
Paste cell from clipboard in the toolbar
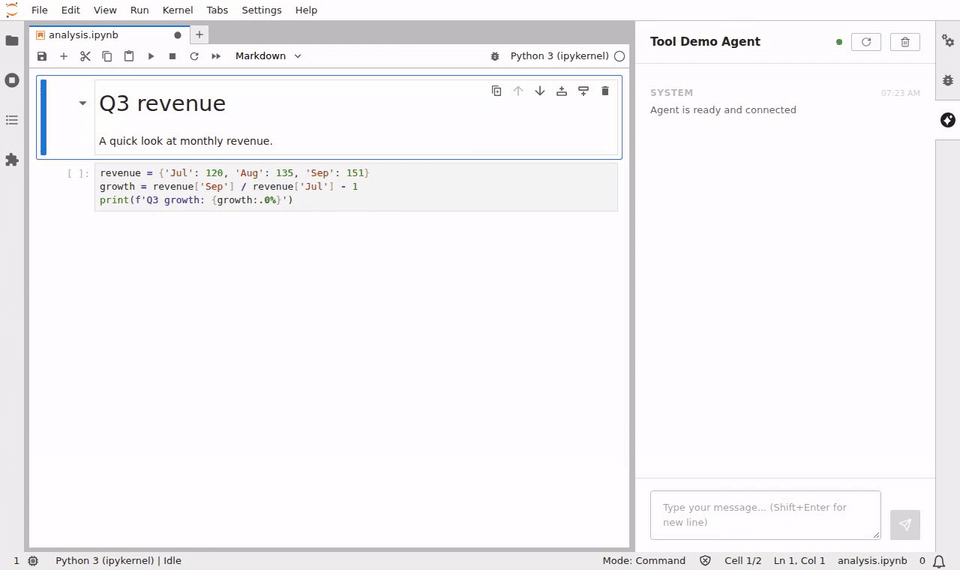[x=129, y=56]
